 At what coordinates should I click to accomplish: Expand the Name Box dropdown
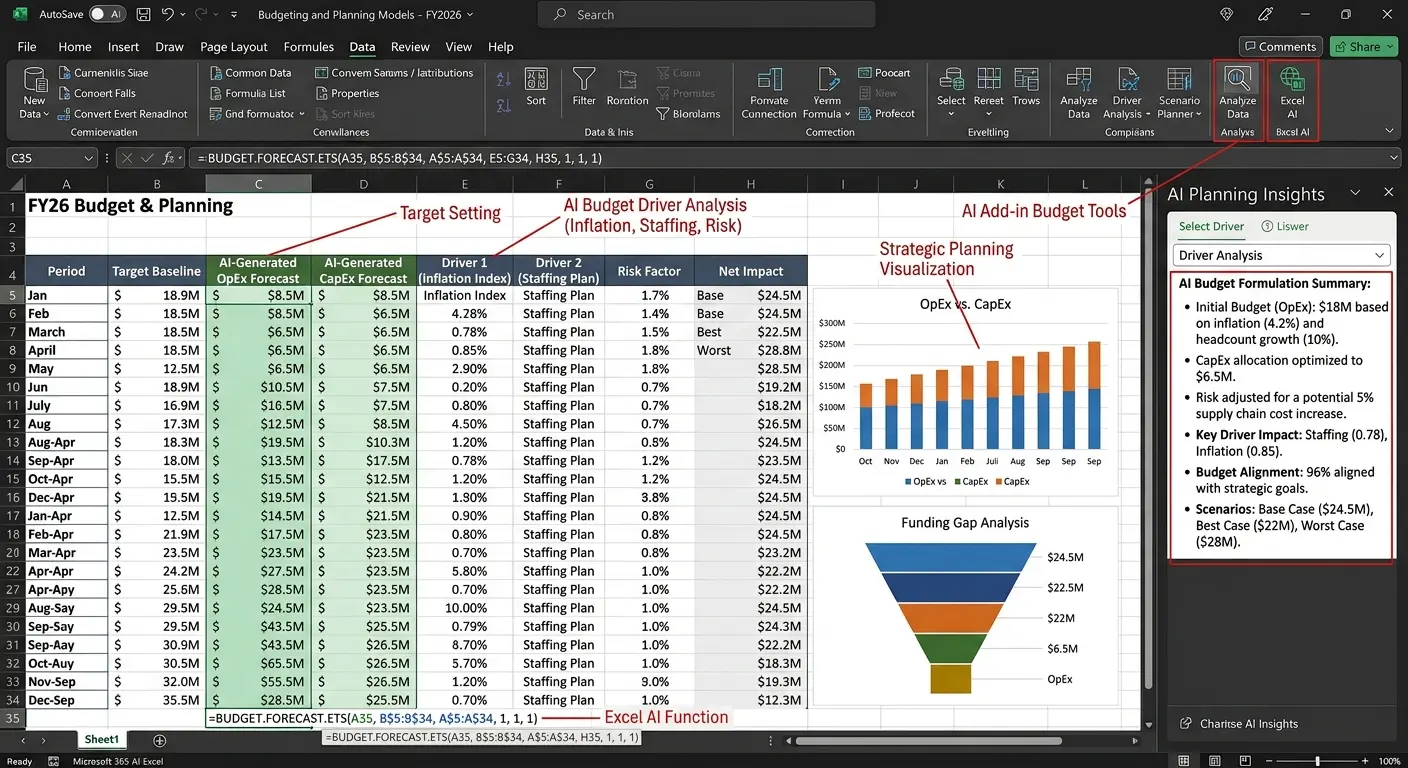[x=90, y=158]
